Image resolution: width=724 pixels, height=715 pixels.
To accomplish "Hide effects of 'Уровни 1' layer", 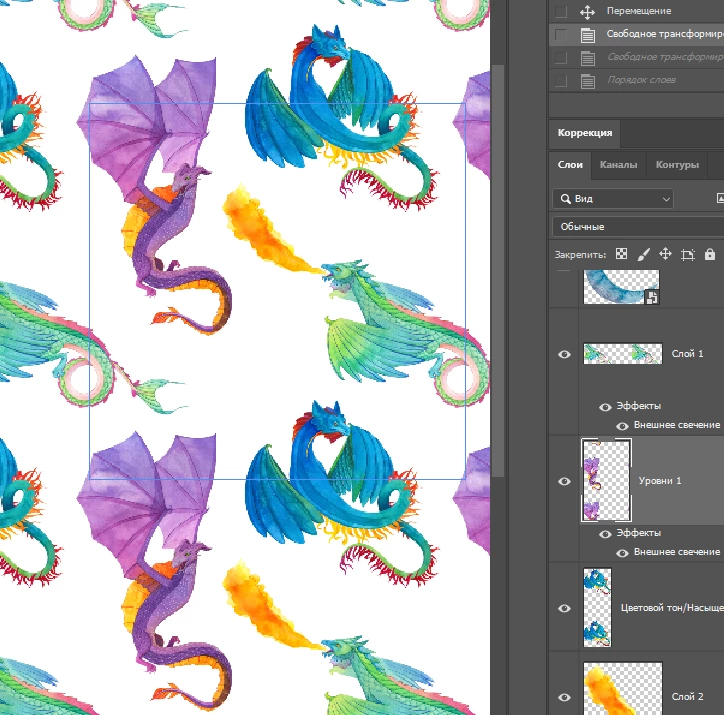I will pos(605,534).
